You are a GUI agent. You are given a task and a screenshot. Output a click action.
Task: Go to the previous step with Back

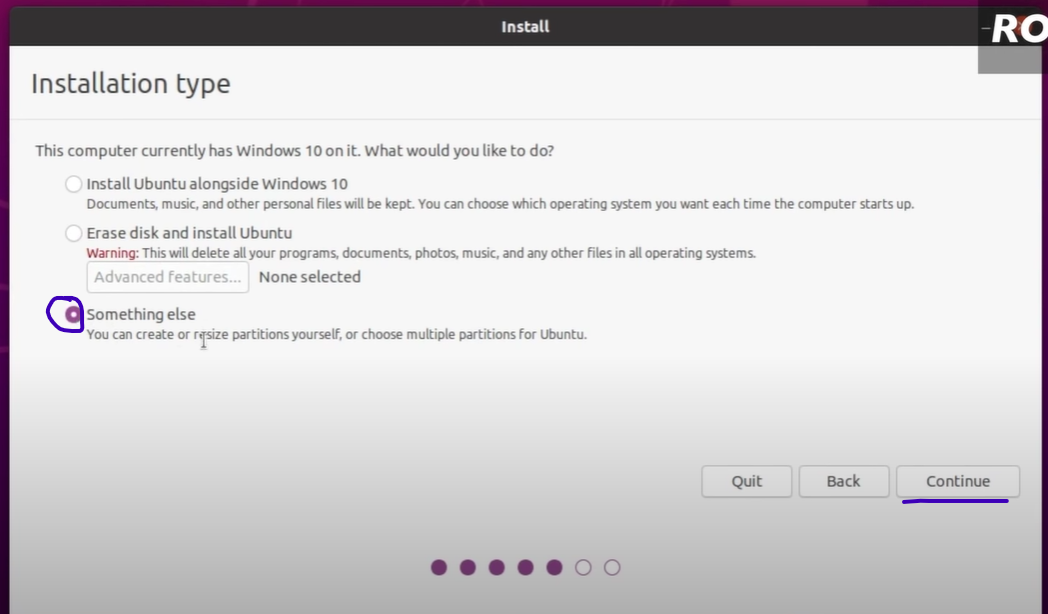point(843,481)
